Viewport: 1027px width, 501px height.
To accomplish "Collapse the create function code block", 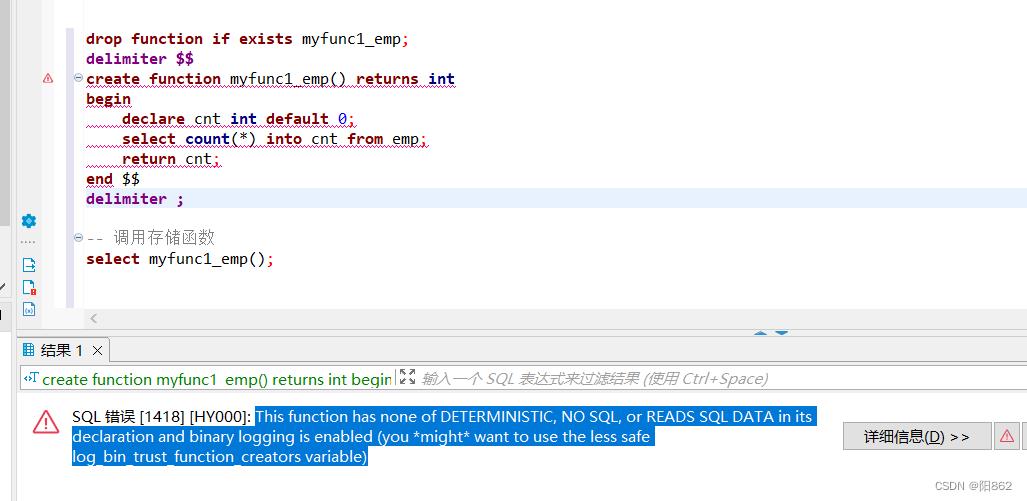I will 78,78.
